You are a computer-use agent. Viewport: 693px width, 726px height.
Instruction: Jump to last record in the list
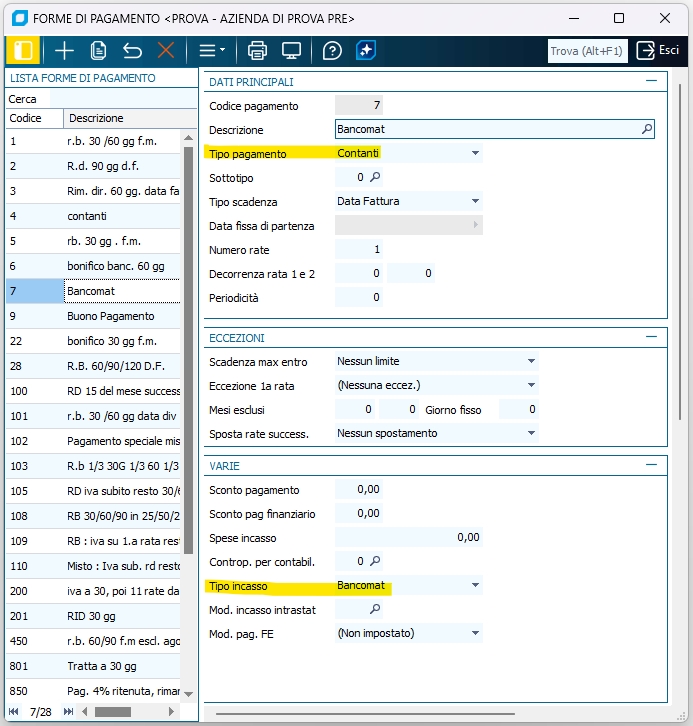pos(68,711)
